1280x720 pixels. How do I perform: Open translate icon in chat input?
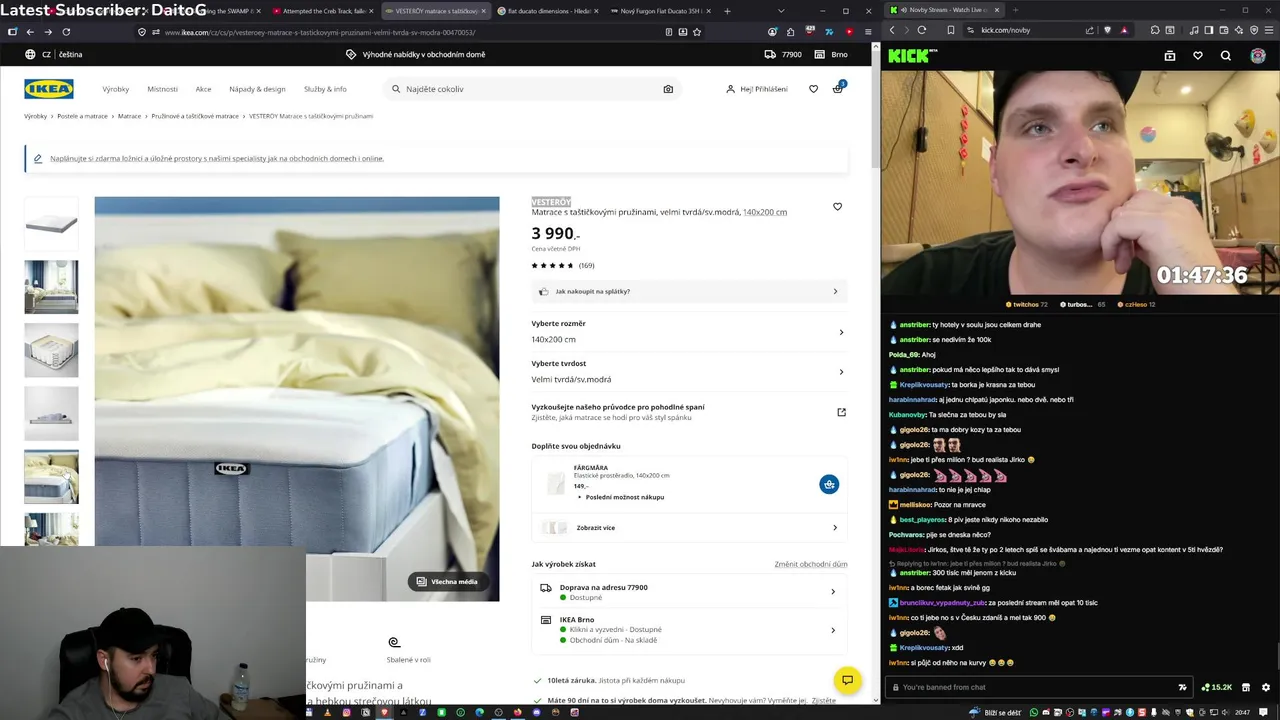pyautogui.click(x=1183, y=687)
